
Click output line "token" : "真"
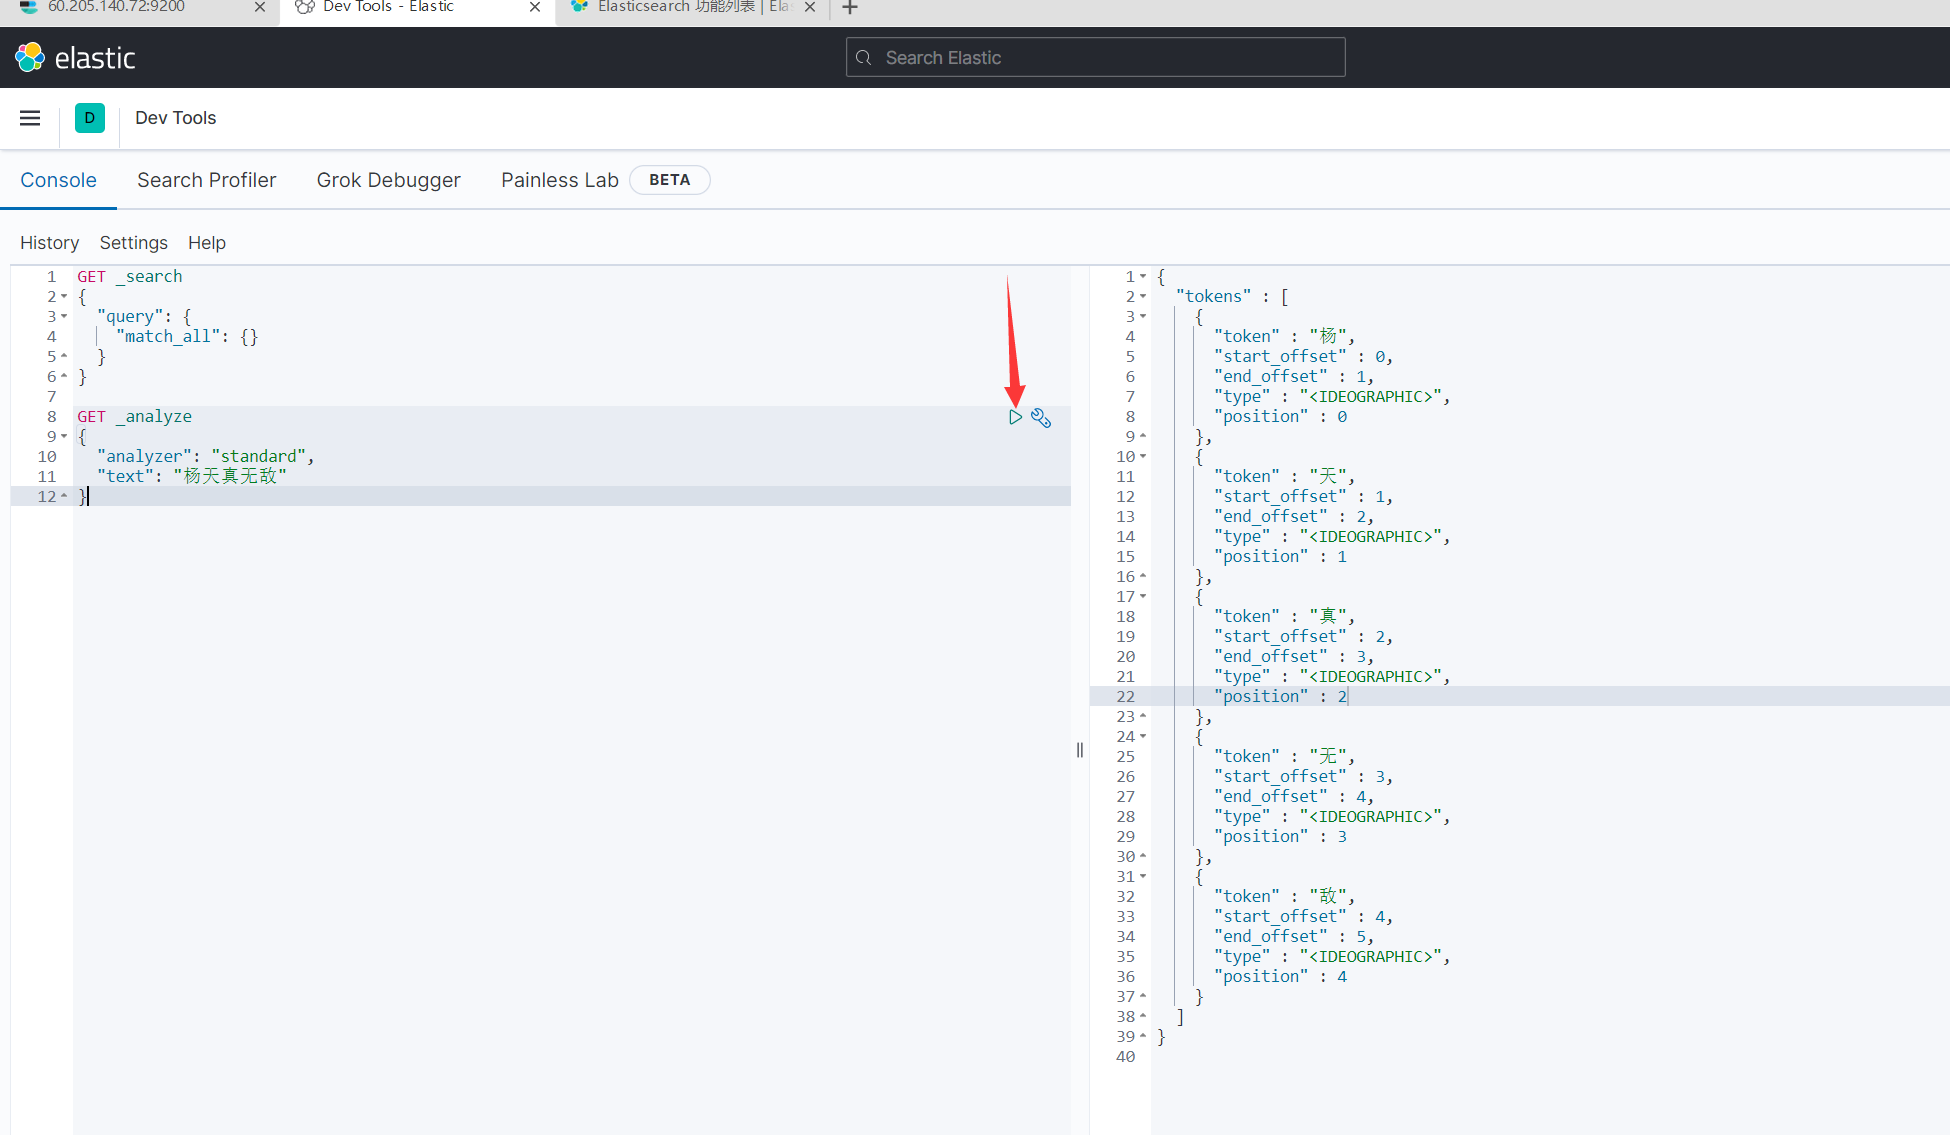click(1284, 617)
